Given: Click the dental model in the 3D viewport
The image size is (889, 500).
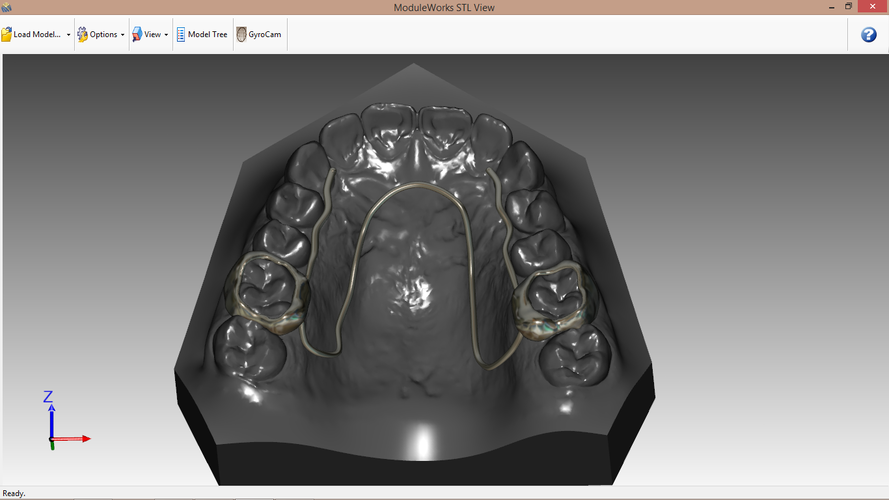Looking at the screenshot, I should coord(414,274).
